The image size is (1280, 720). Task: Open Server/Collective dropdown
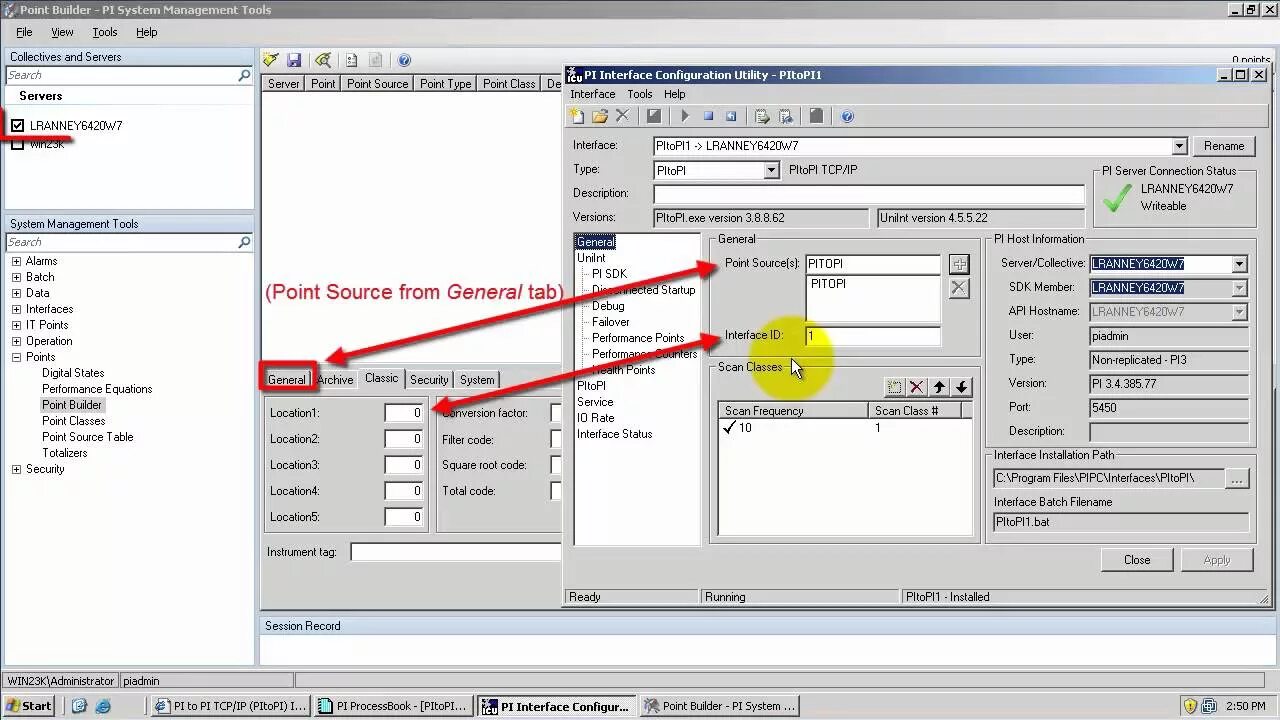click(1239, 264)
